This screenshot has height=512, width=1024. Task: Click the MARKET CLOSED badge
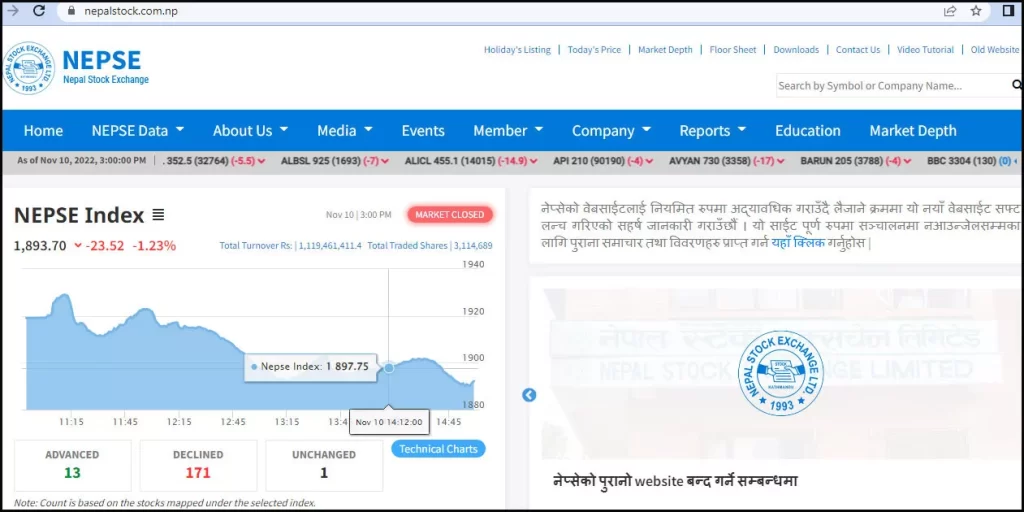450,214
